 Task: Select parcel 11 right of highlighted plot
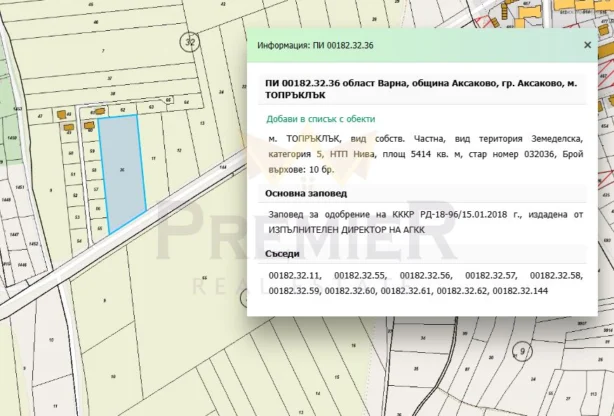153,158
